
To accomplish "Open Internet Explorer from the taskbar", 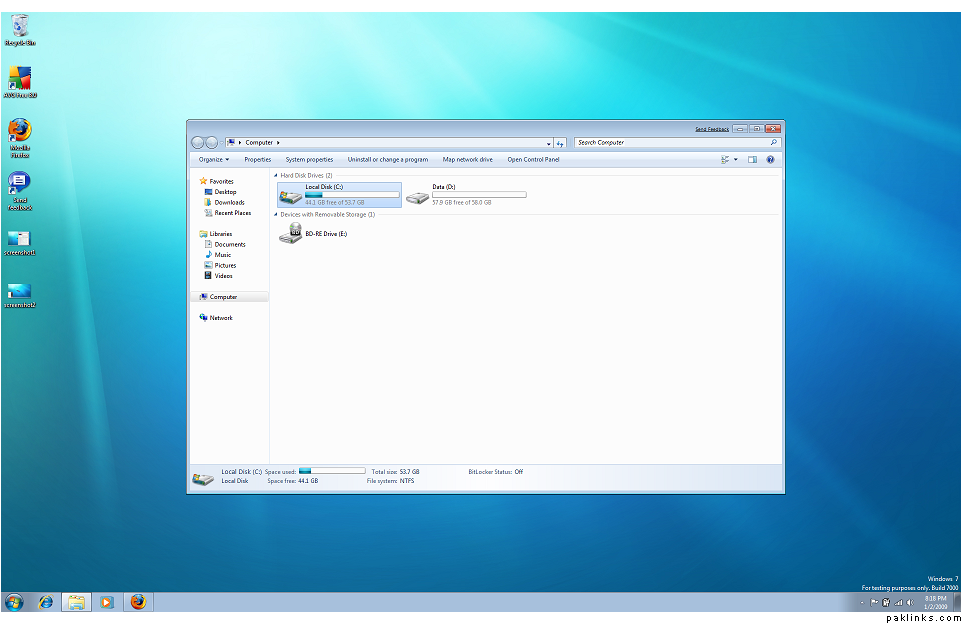I will point(45,602).
